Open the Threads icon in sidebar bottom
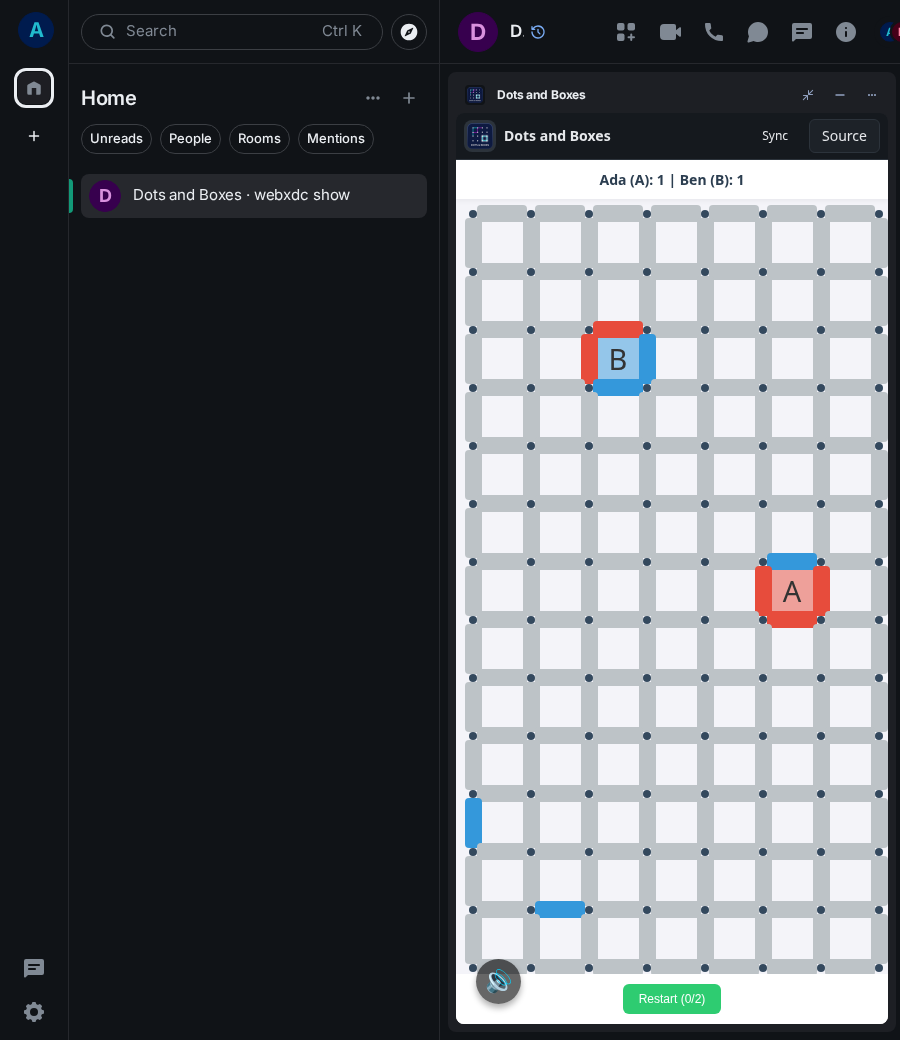The width and height of the screenshot is (900, 1040). pos(34,968)
